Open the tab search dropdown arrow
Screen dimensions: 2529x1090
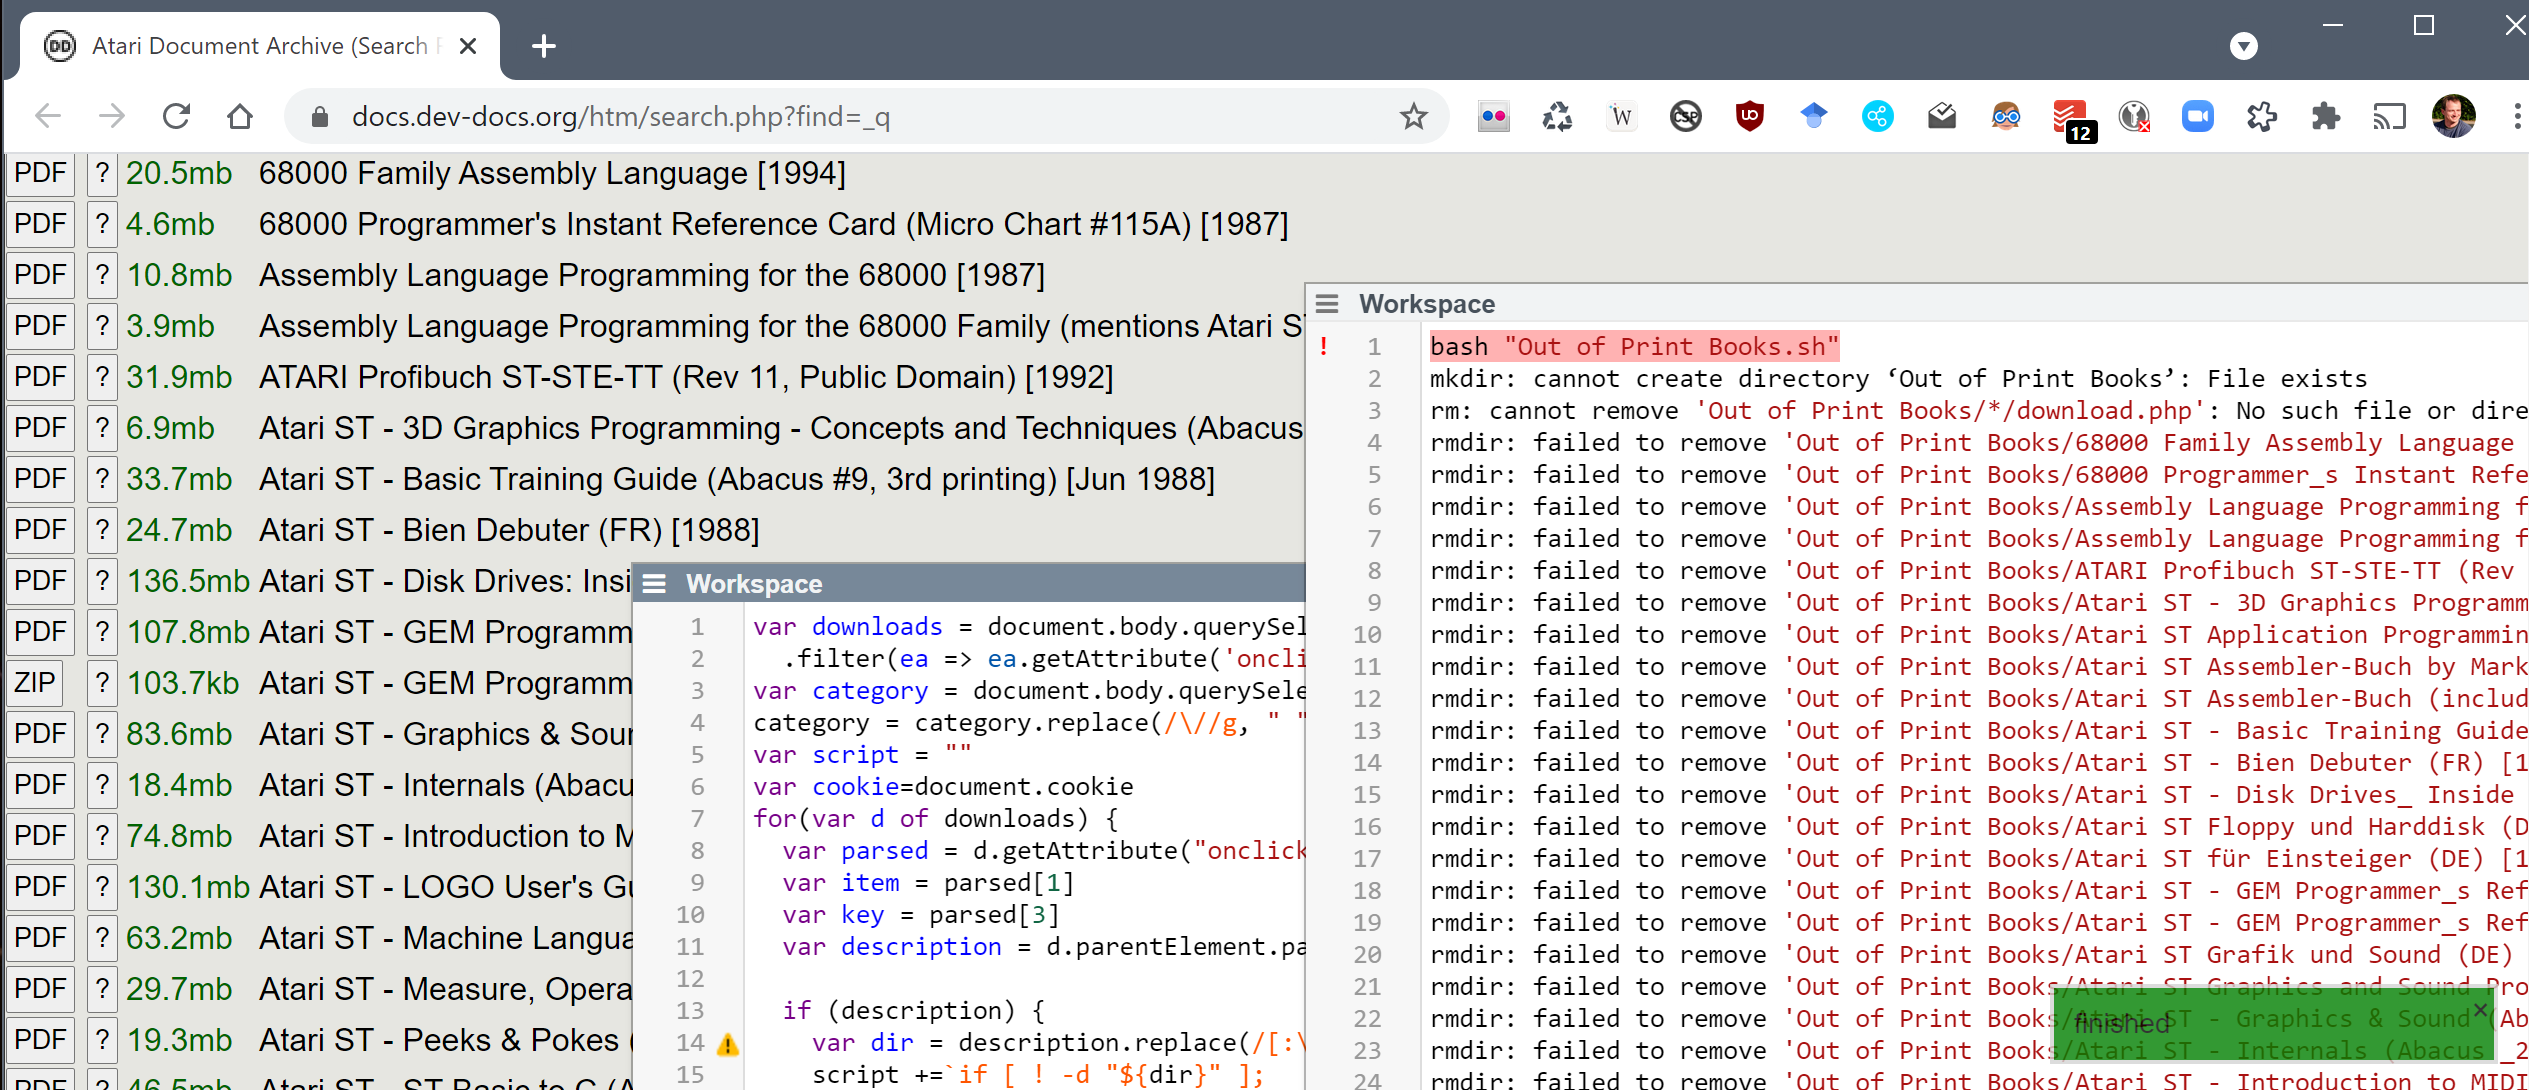pyautogui.click(x=2244, y=46)
